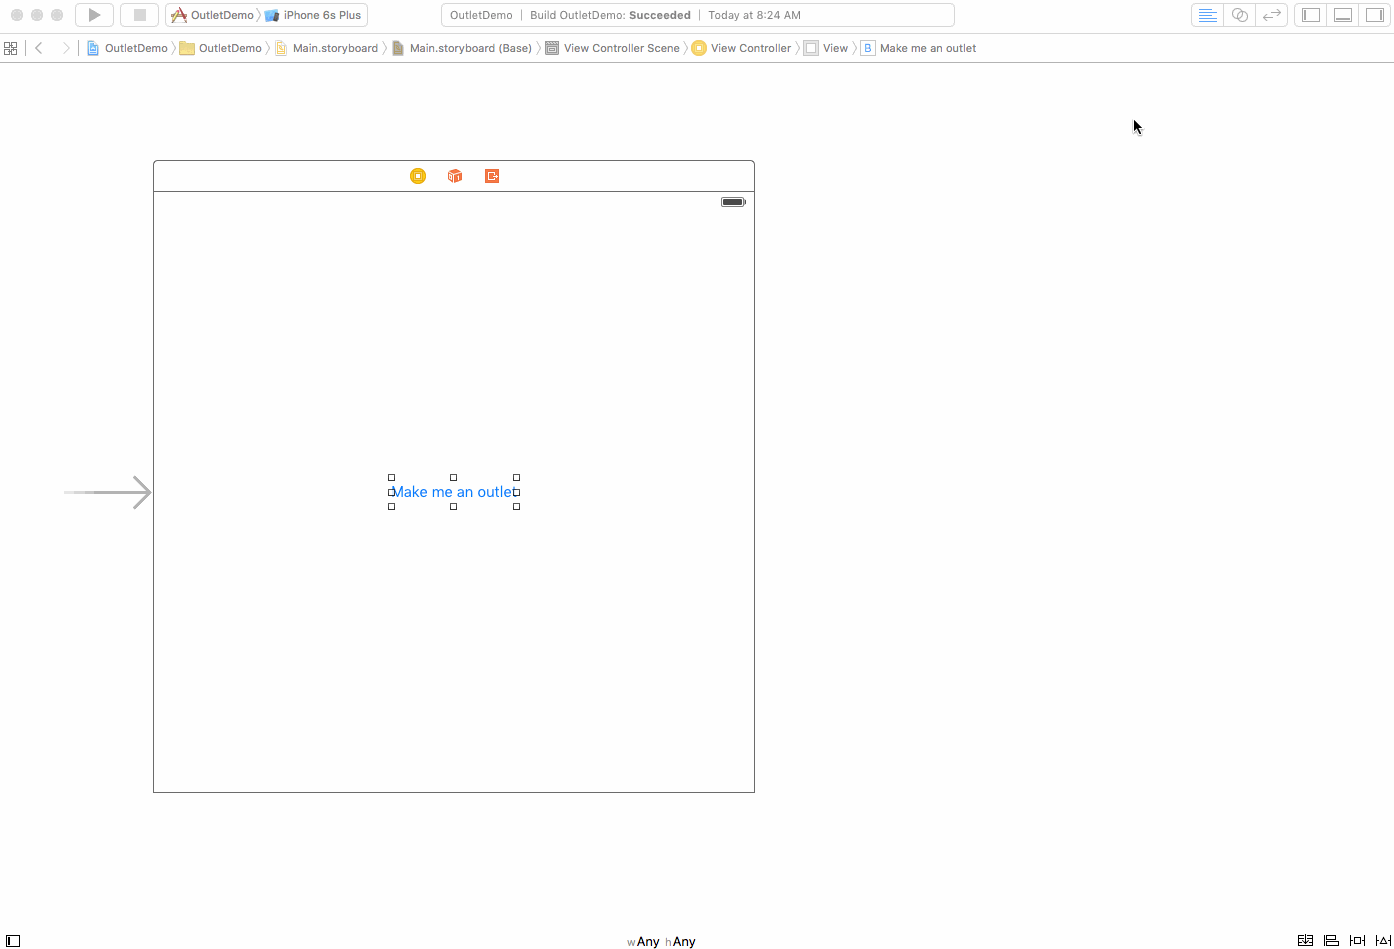Select the Make me an outlet button
Screen dimensions: 1394x949
click(x=453, y=491)
